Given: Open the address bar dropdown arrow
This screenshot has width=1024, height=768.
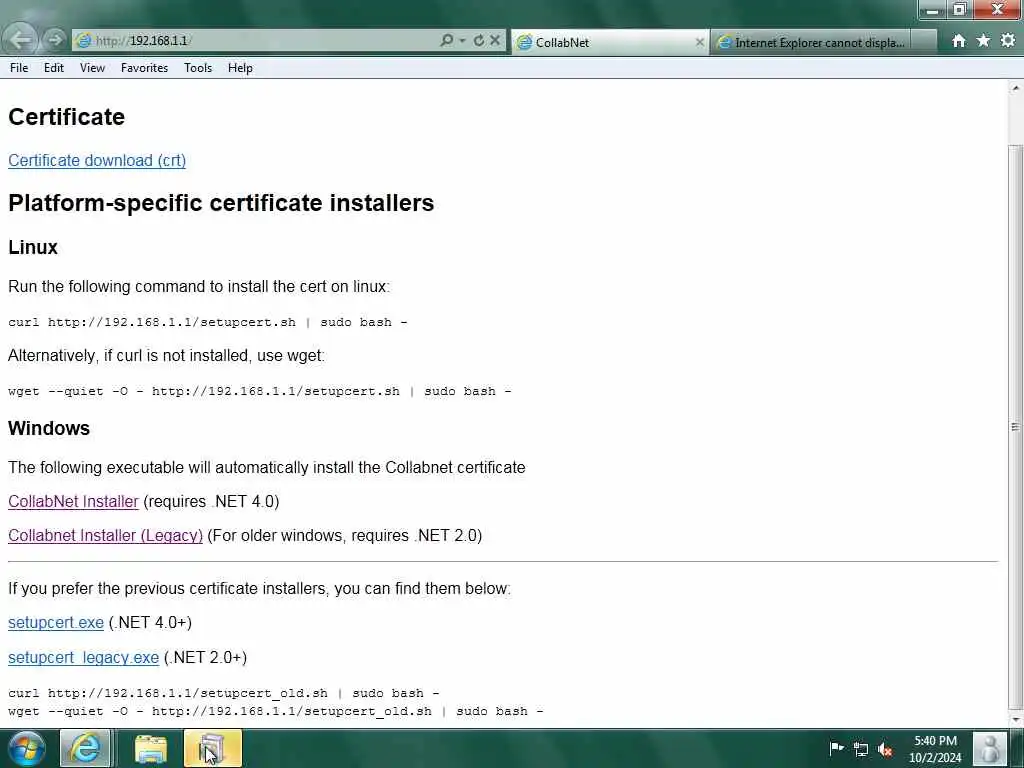Looking at the screenshot, I should pyautogui.click(x=462, y=40).
